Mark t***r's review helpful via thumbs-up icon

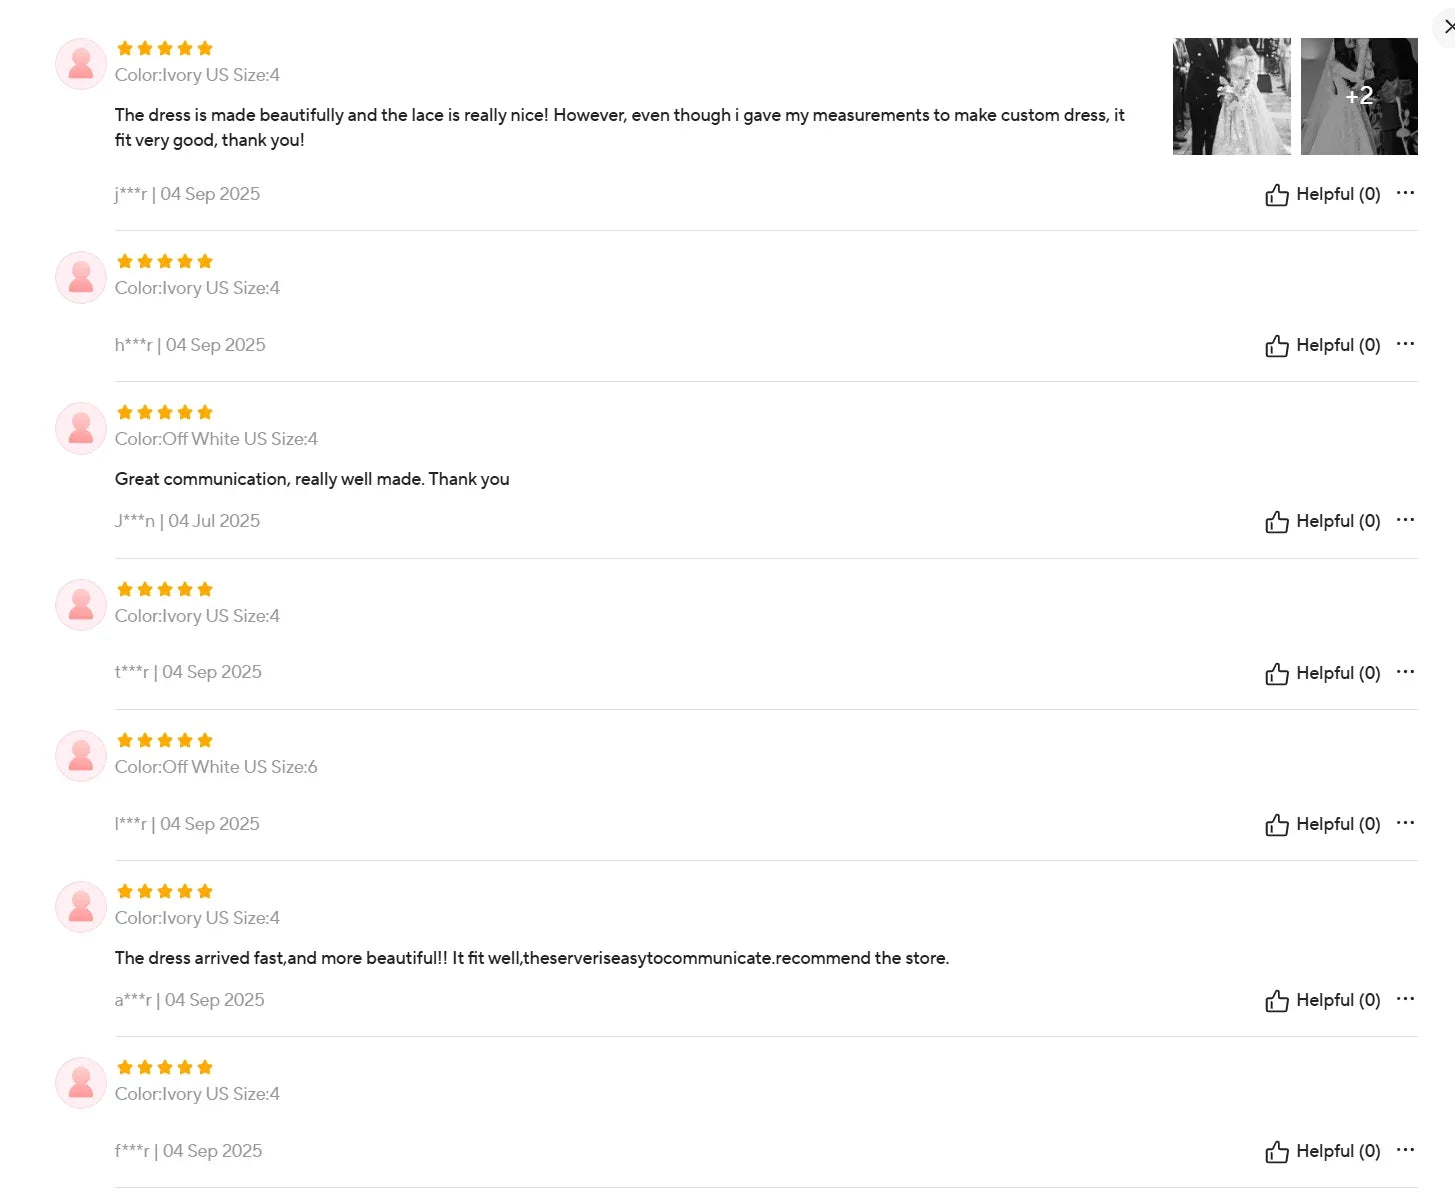click(1276, 674)
